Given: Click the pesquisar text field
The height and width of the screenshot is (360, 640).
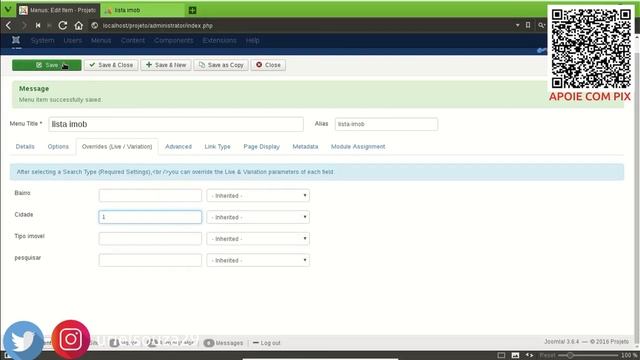Looking at the screenshot, I should pos(150,260).
